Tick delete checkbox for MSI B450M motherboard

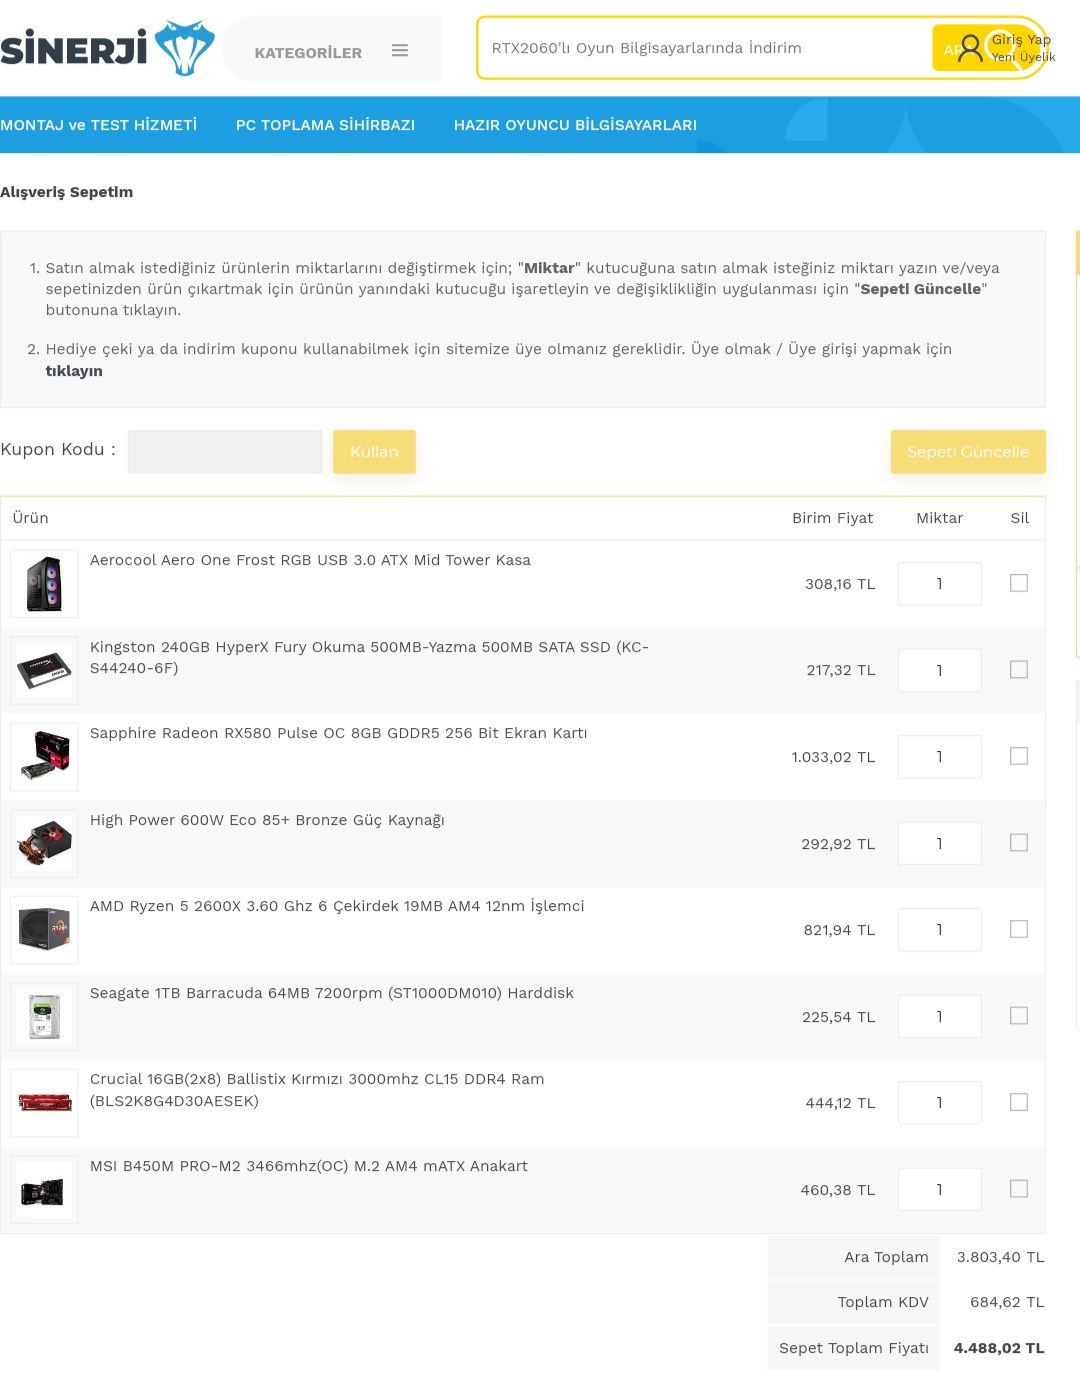click(1019, 1189)
